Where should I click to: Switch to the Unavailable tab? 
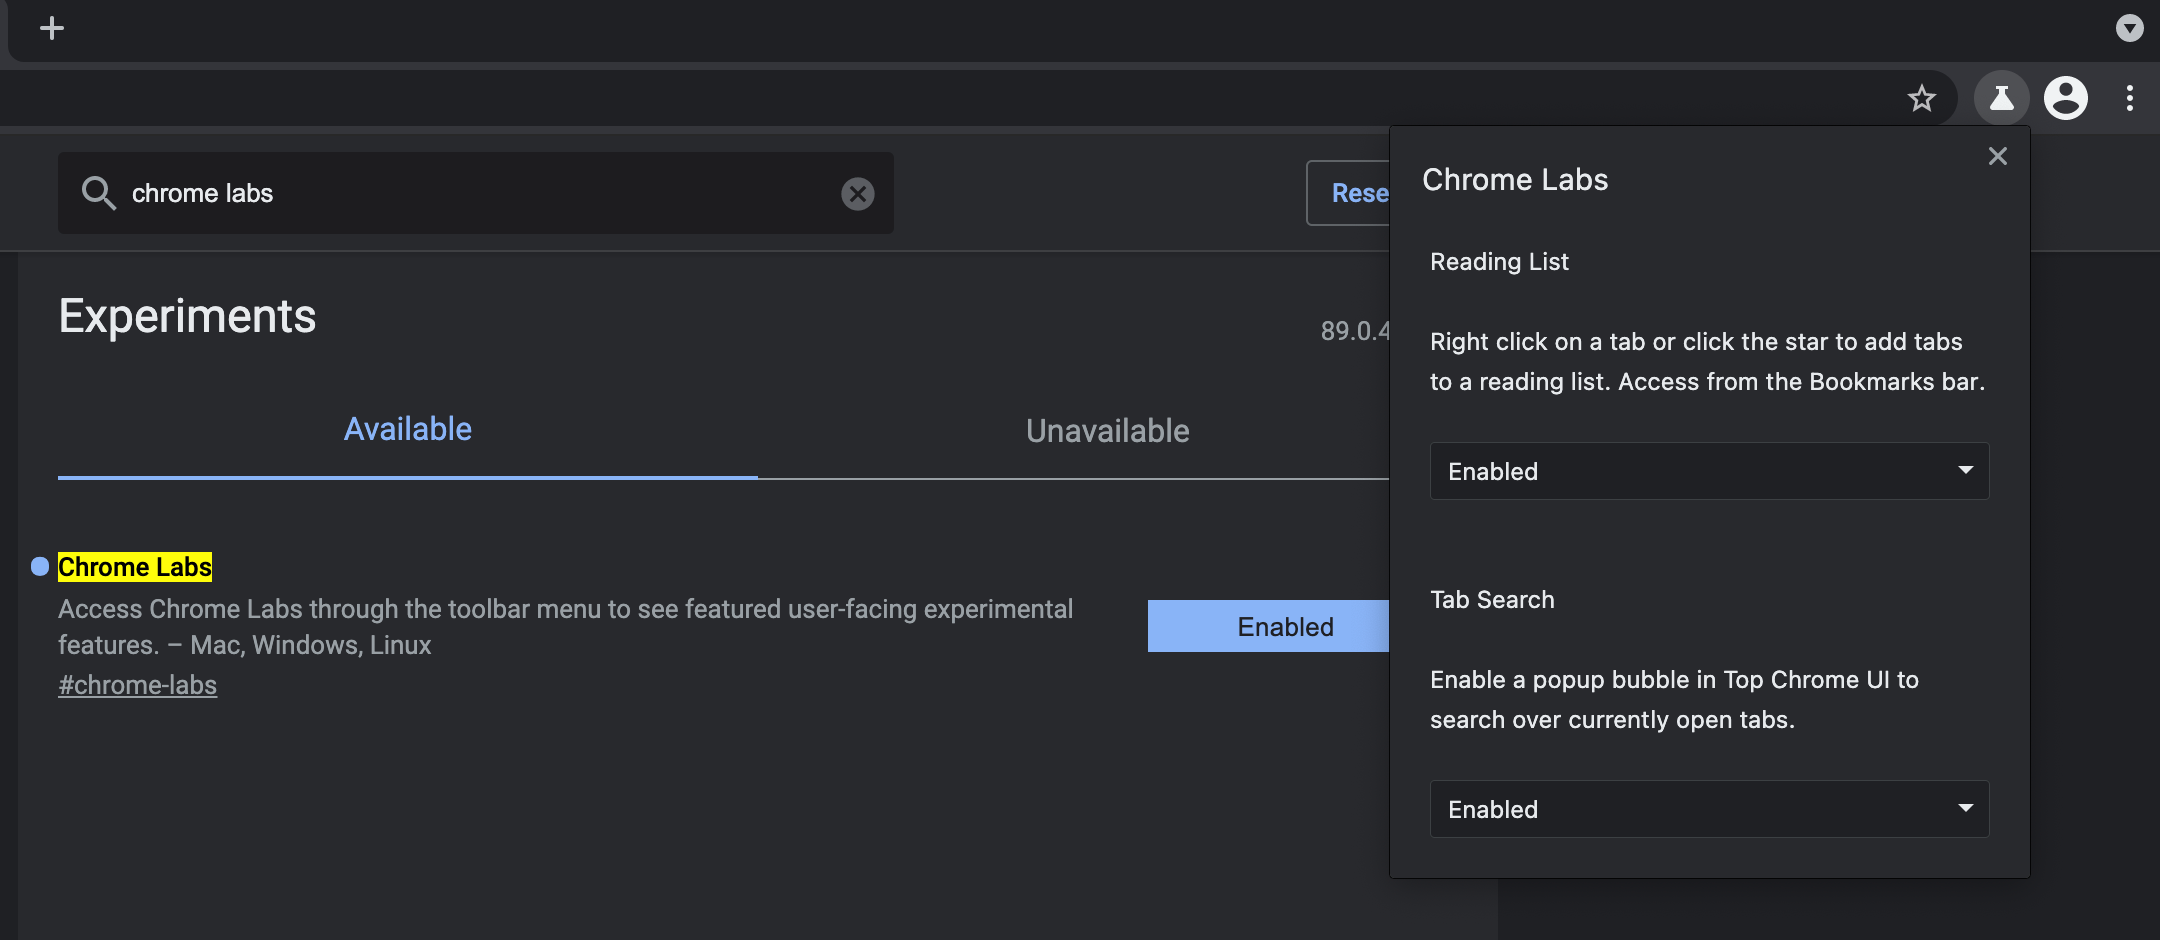(x=1106, y=430)
